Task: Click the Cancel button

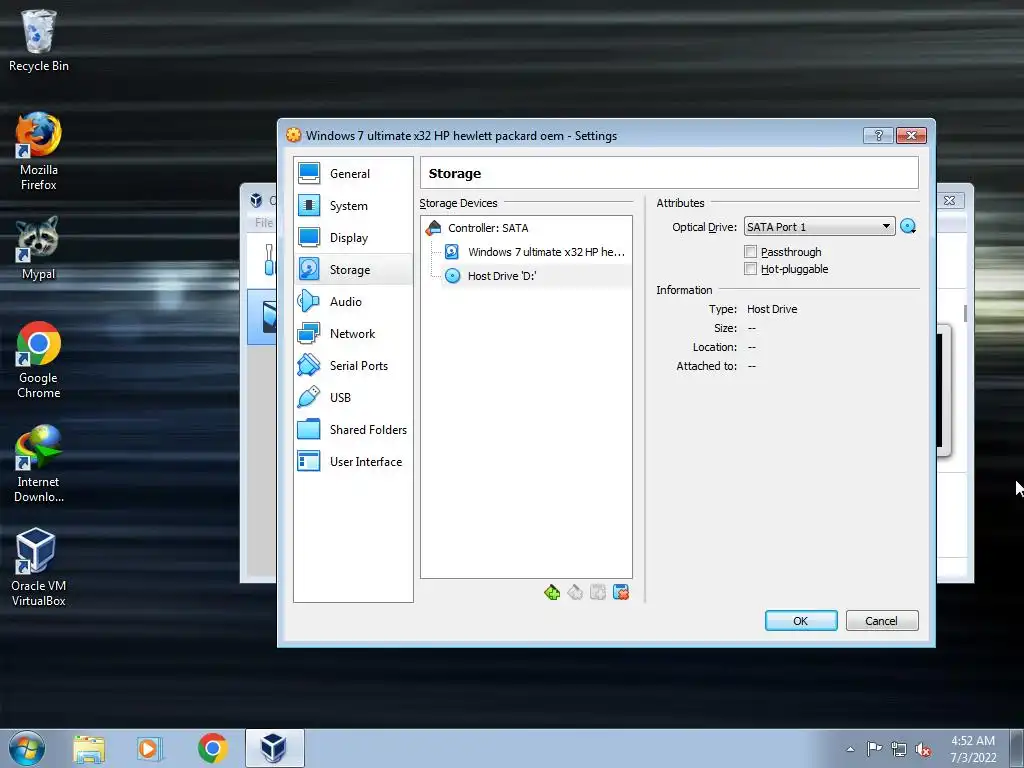Action: click(882, 620)
